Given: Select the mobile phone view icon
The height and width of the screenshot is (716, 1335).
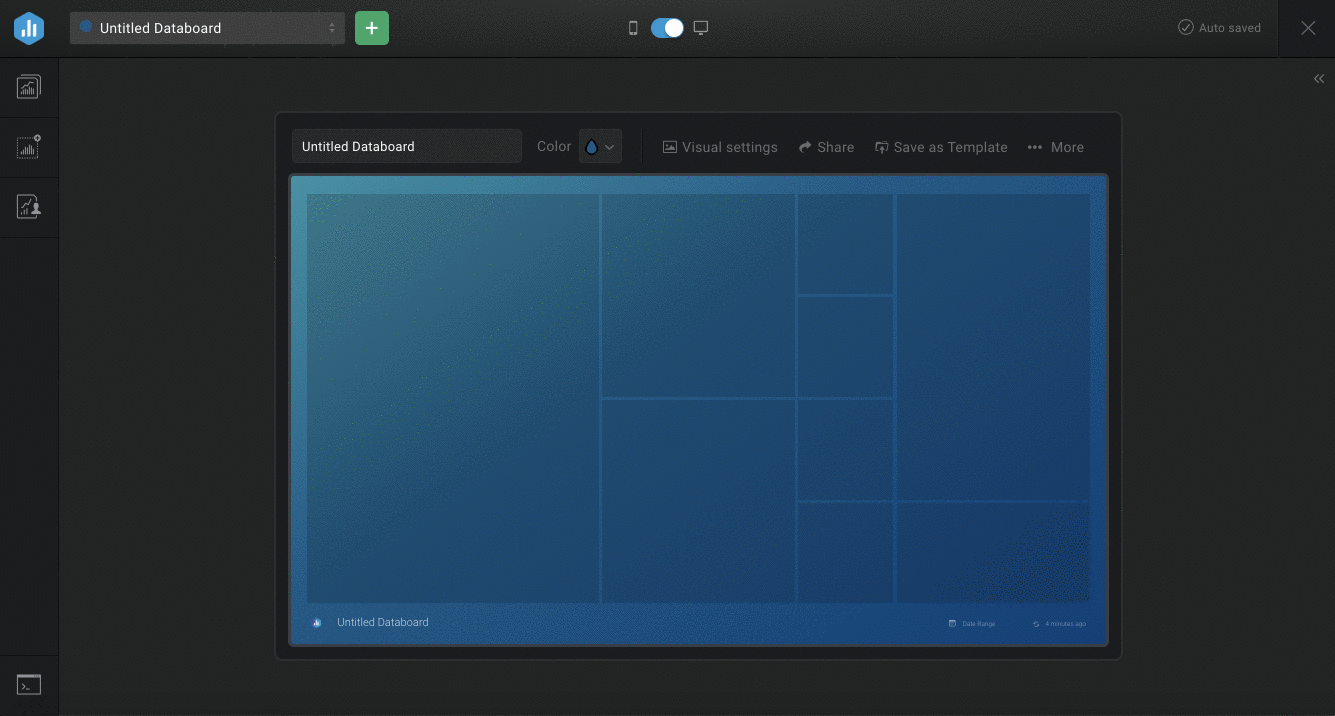Looking at the screenshot, I should (633, 28).
